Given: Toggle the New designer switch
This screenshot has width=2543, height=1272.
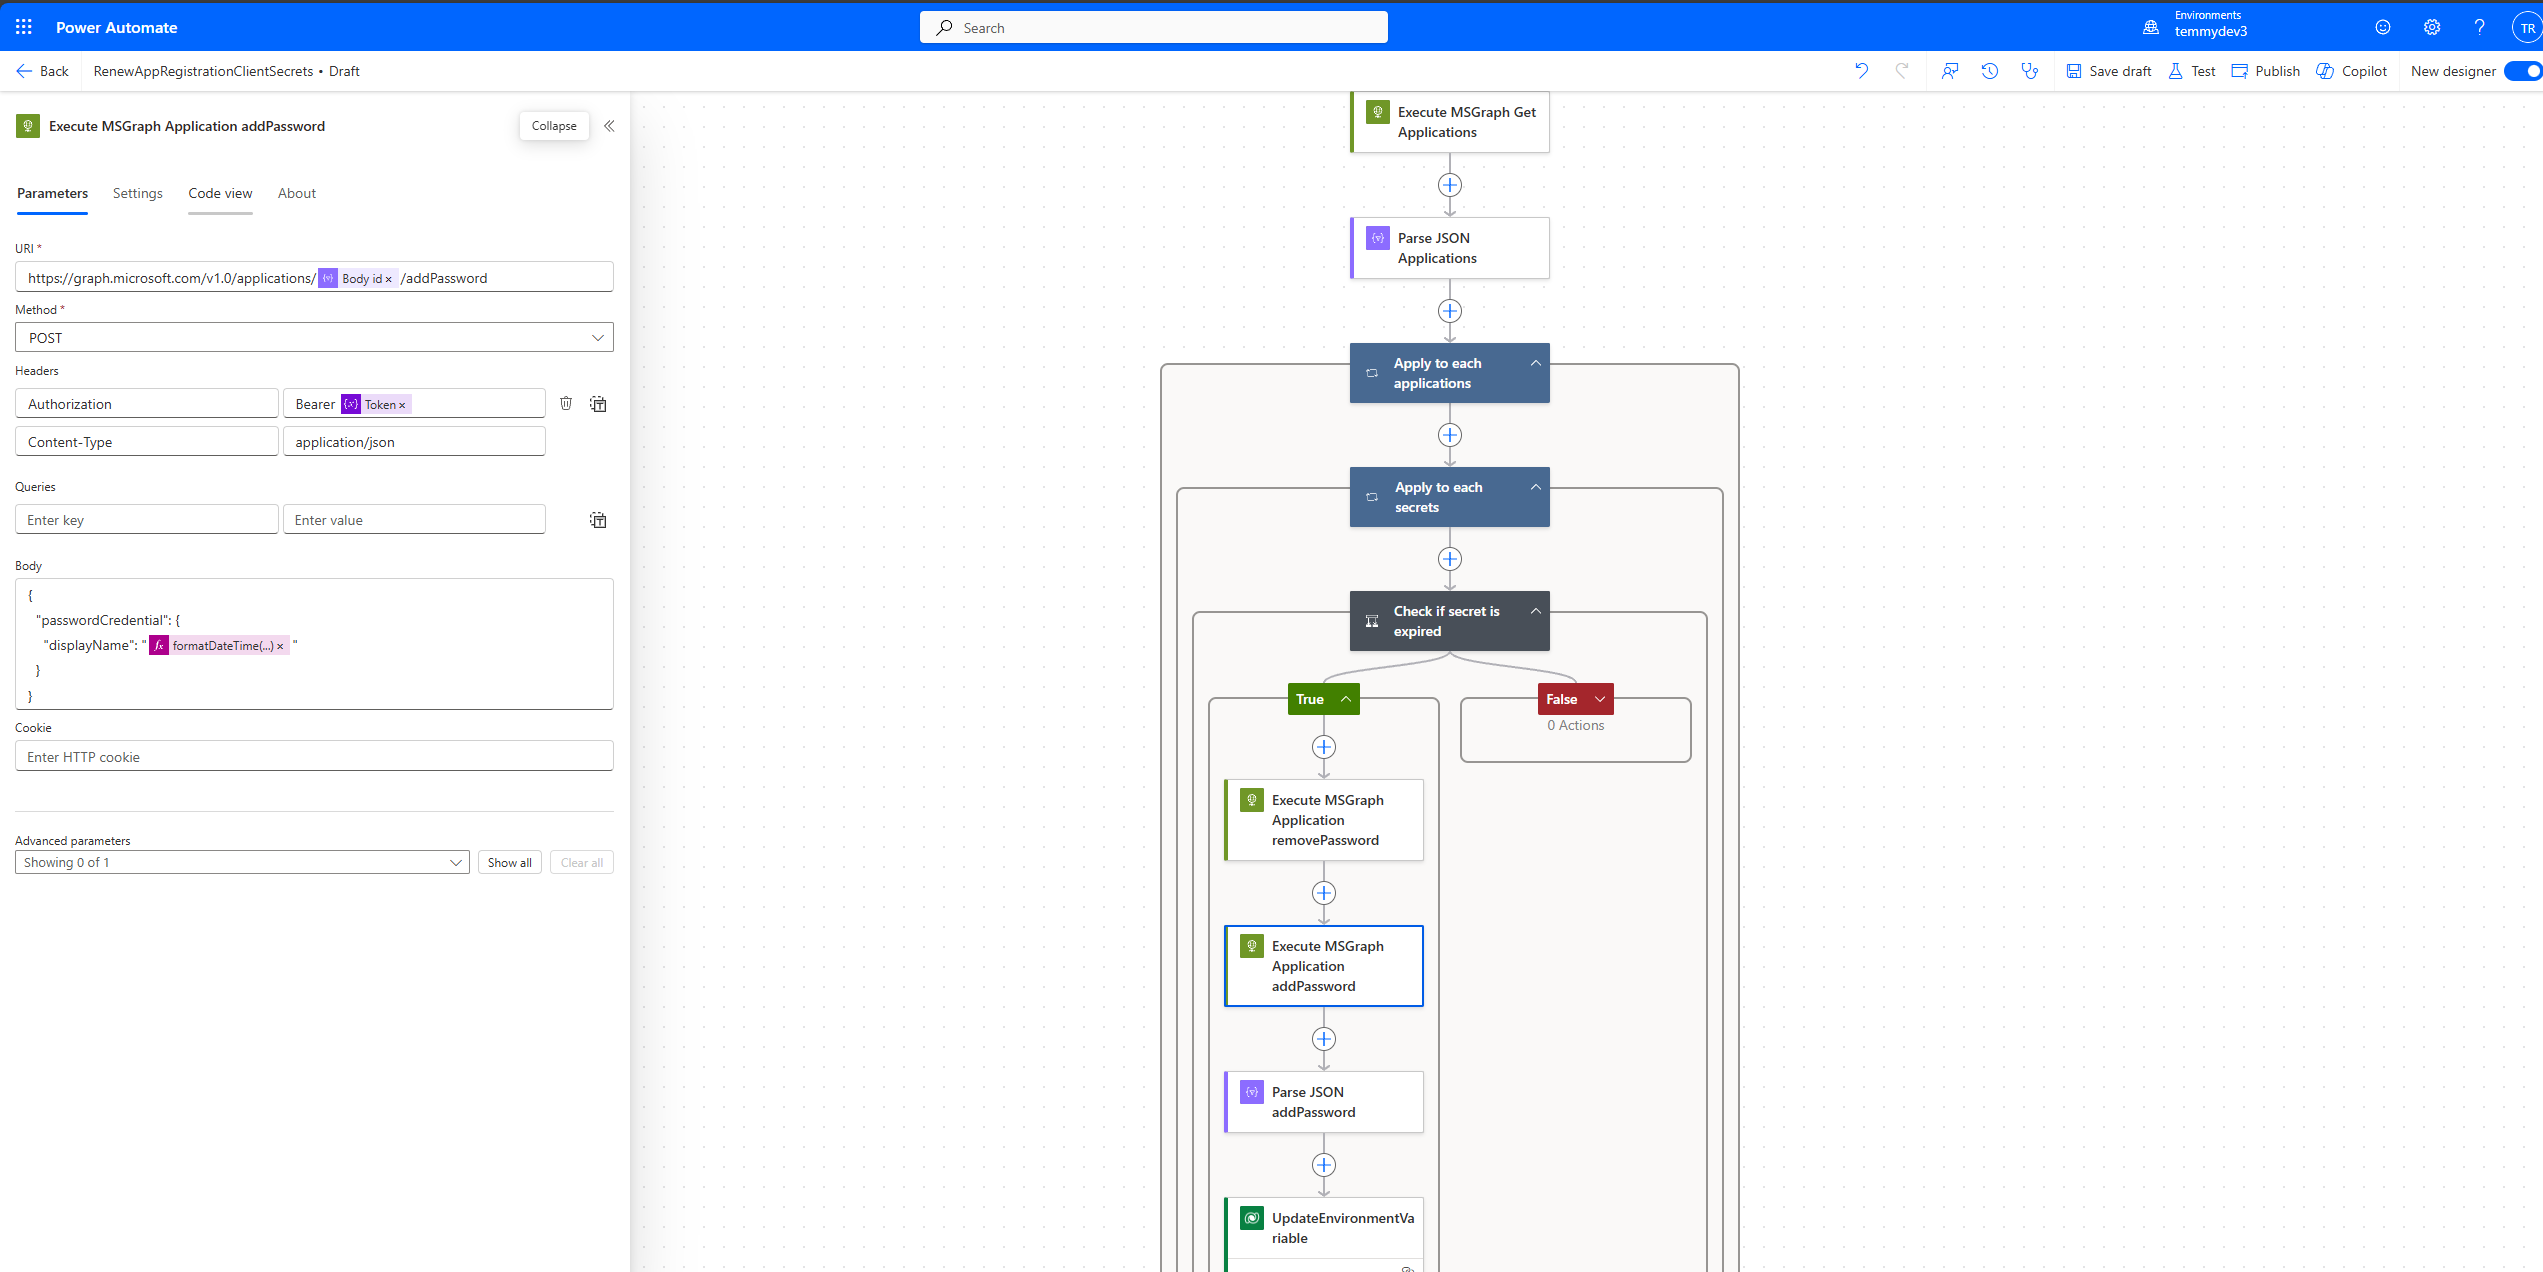Looking at the screenshot, I should [2524, 71].
